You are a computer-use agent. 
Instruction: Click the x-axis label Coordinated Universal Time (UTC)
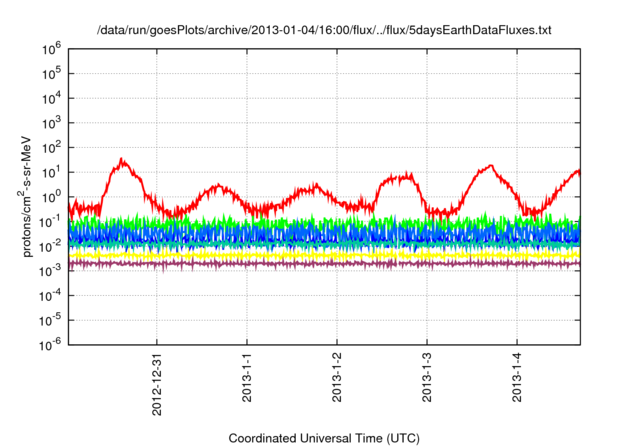[x=324, y=438]
